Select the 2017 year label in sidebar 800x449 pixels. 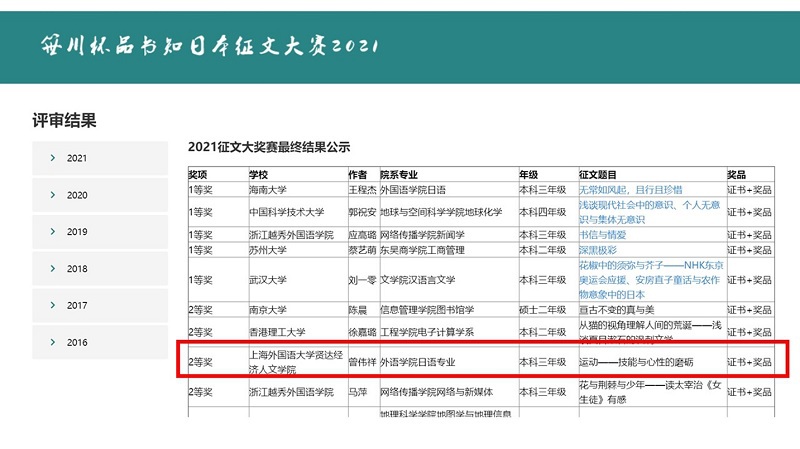(77, 305)
